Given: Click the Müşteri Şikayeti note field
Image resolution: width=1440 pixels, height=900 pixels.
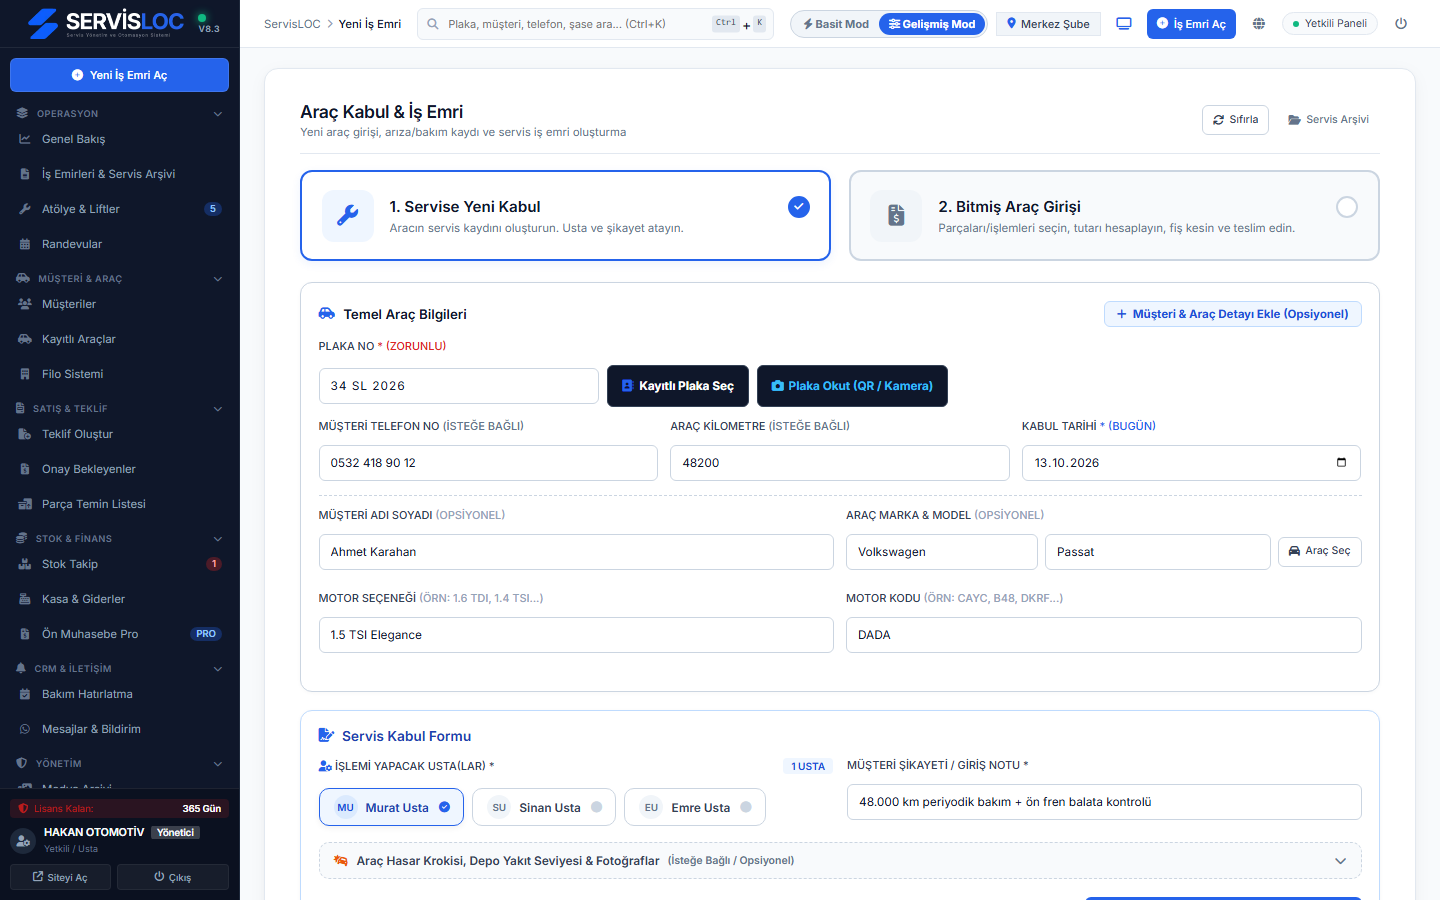Looking at the screenshot, I should (x=1104, y=802).
